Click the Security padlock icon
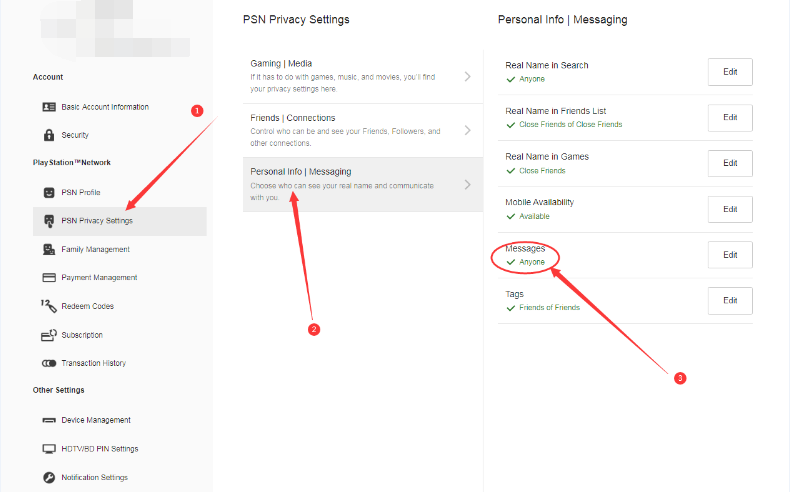This screenshot has width=790, height=492. click(49, 135)
